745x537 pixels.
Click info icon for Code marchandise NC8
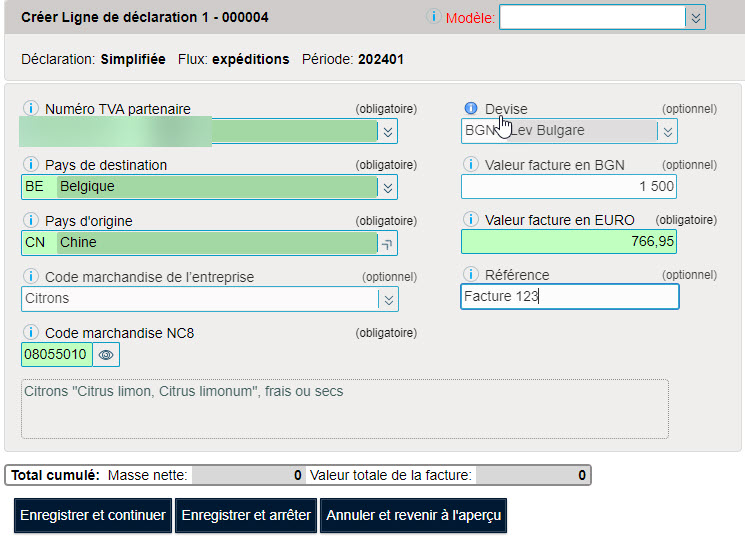(31, 332)
